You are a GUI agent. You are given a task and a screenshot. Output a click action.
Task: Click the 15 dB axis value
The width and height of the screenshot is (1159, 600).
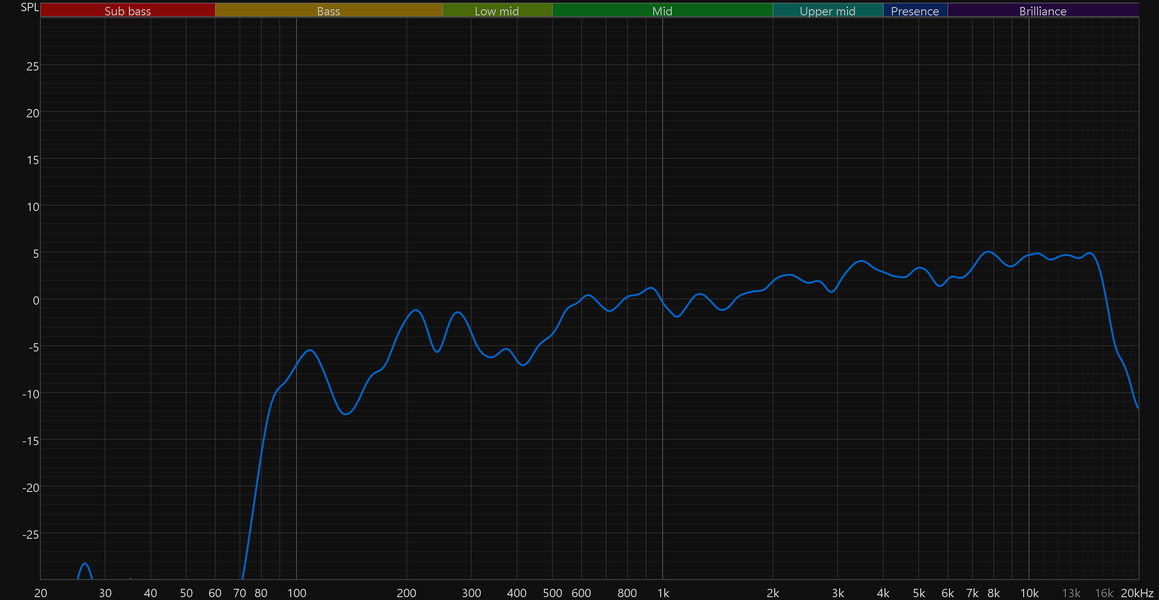[x=33, y=160]
